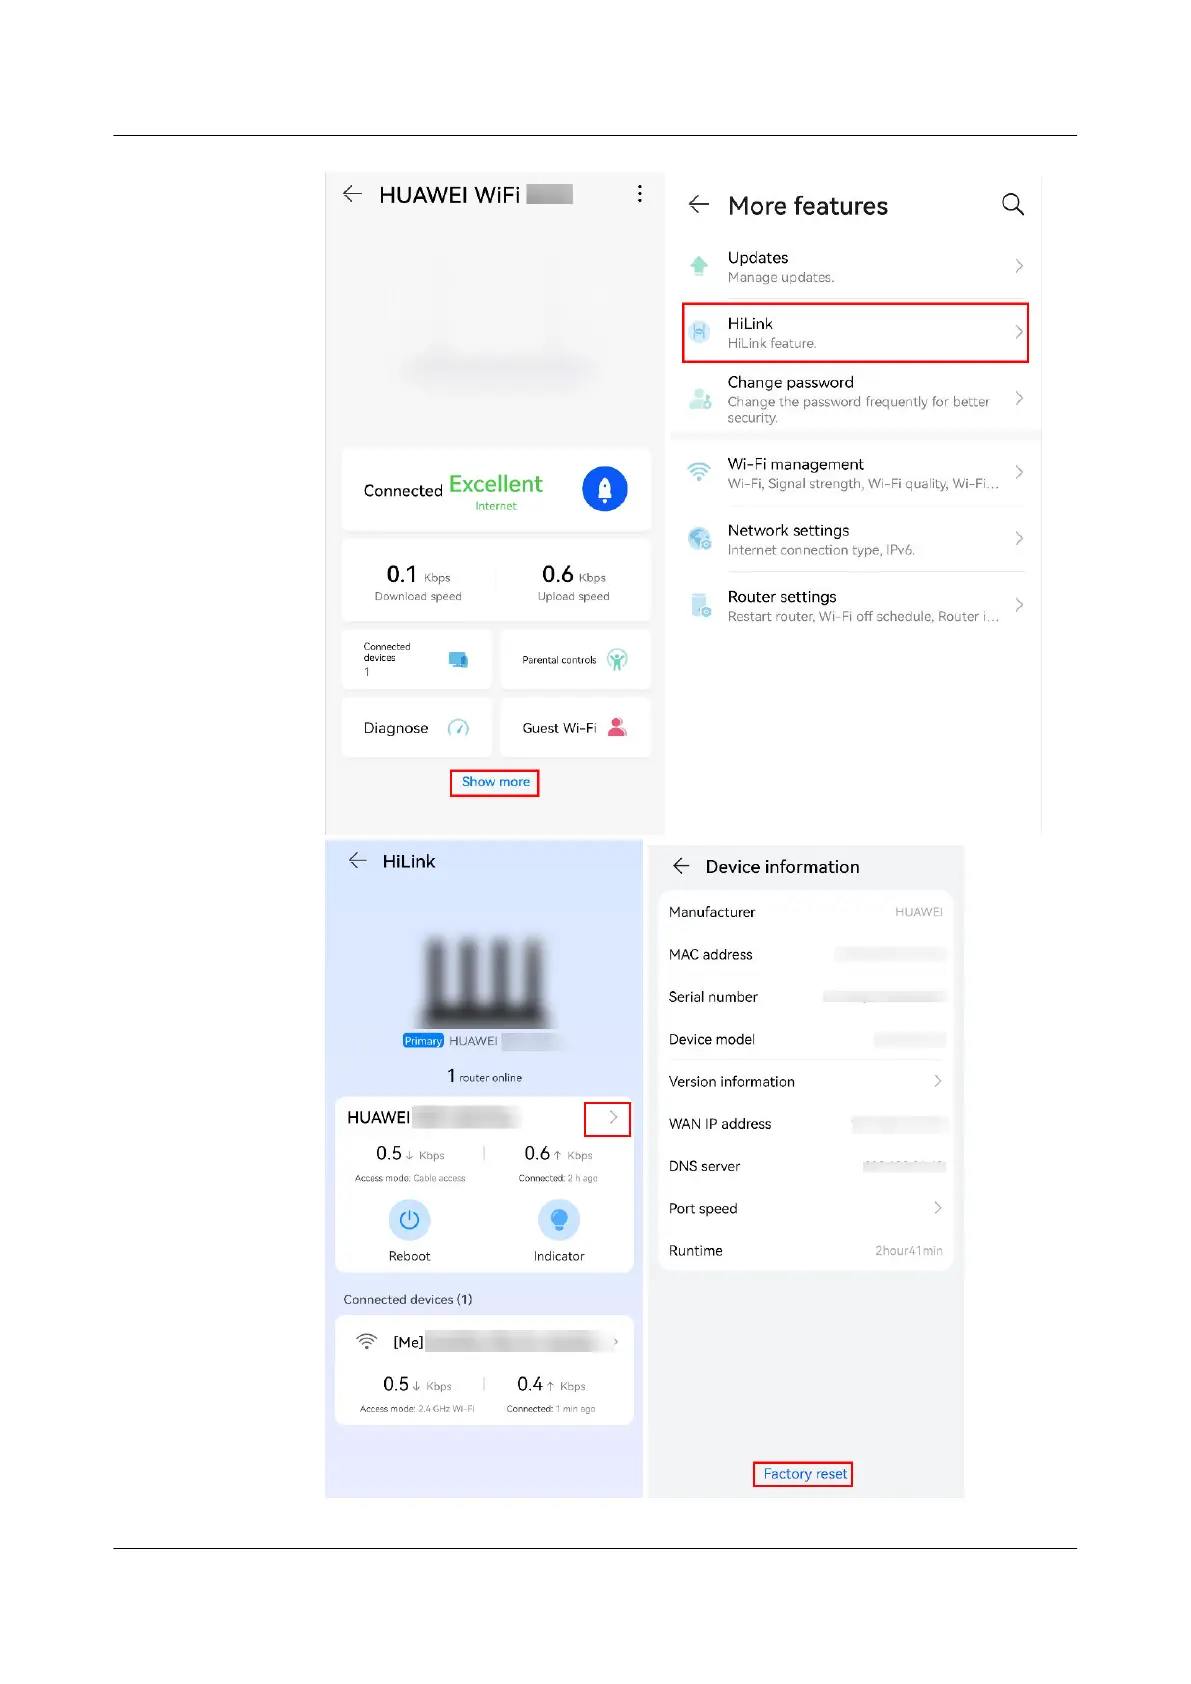Viewport: 1191px width, 1684px height.
Task: Open the [Me] connected device row
Action: click(x=485, y=1342)
